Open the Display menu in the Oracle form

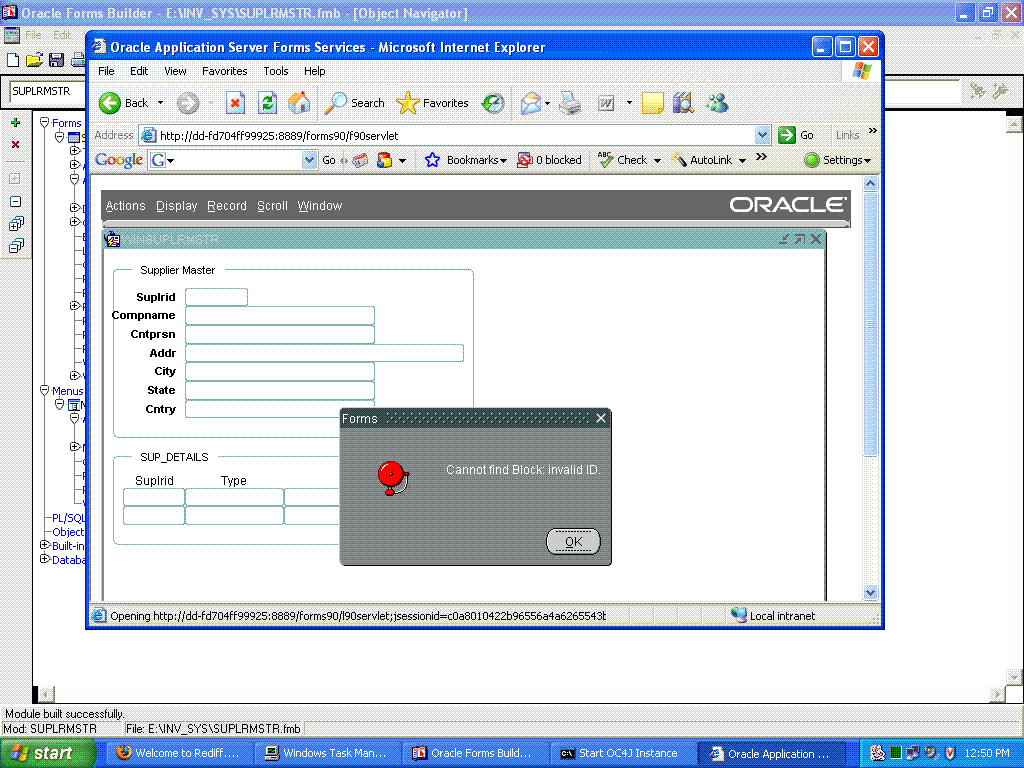coord(176,206)
